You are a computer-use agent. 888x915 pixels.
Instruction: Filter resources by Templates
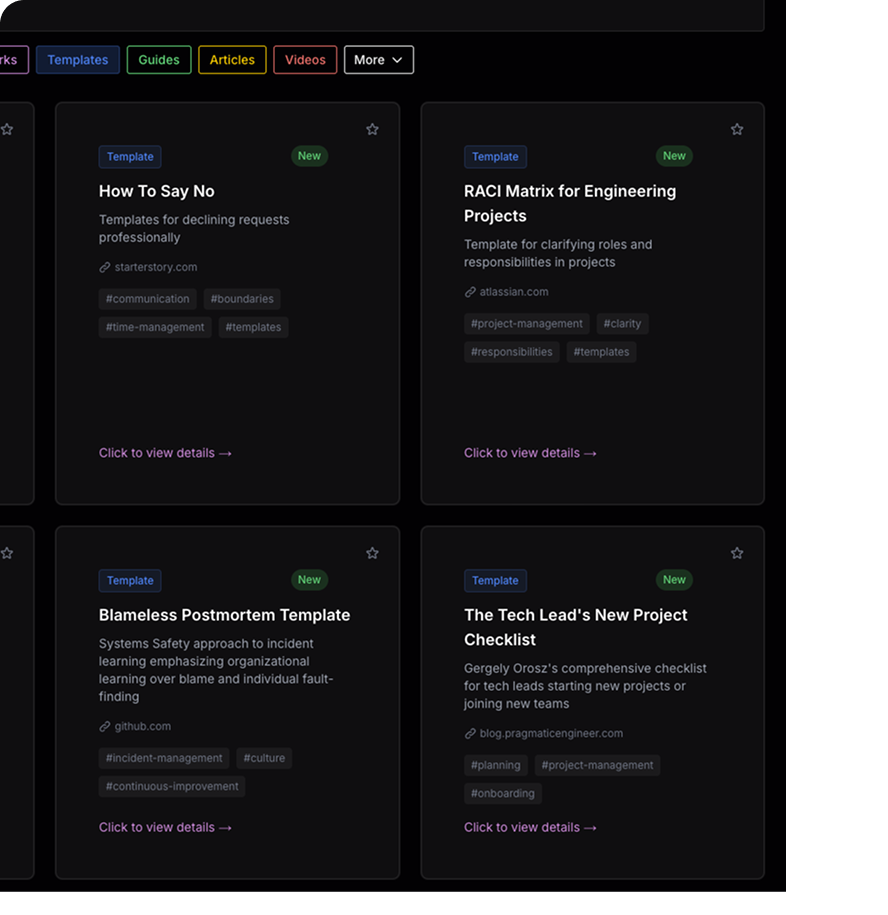tap(78, 60)
